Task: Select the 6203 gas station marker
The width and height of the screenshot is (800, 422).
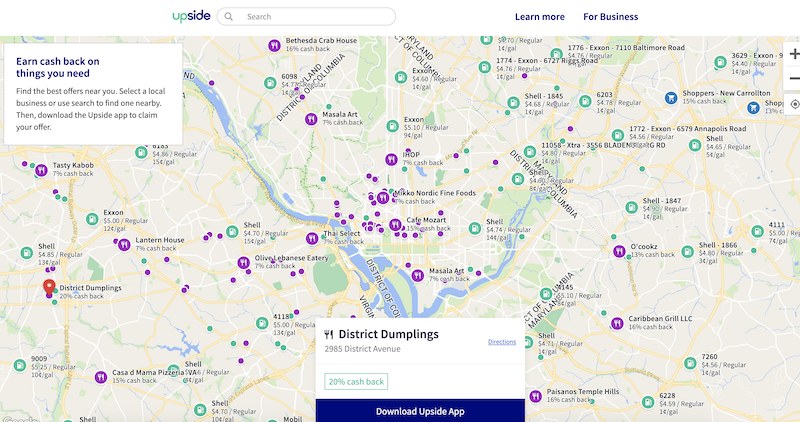Action: coord(585,102)
